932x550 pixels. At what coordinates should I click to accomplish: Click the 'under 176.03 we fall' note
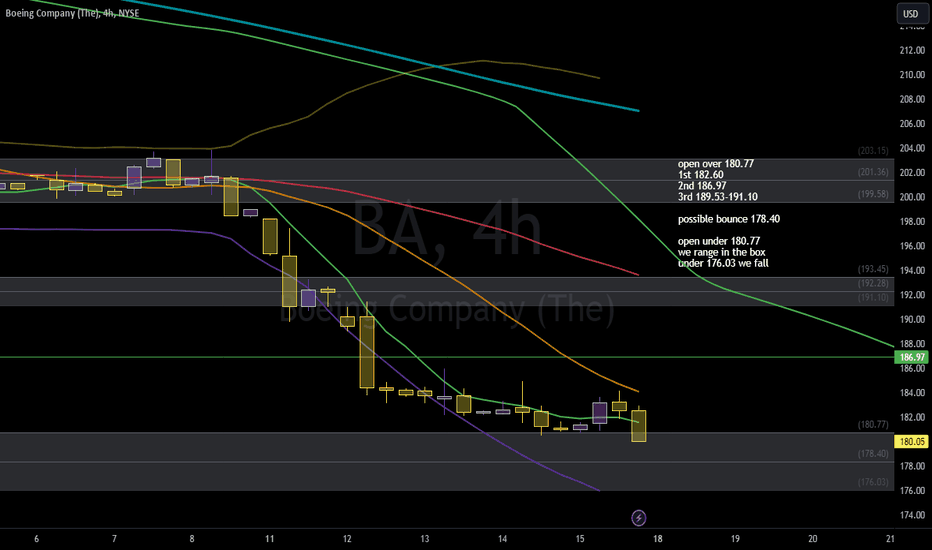(x=723, y=263)
